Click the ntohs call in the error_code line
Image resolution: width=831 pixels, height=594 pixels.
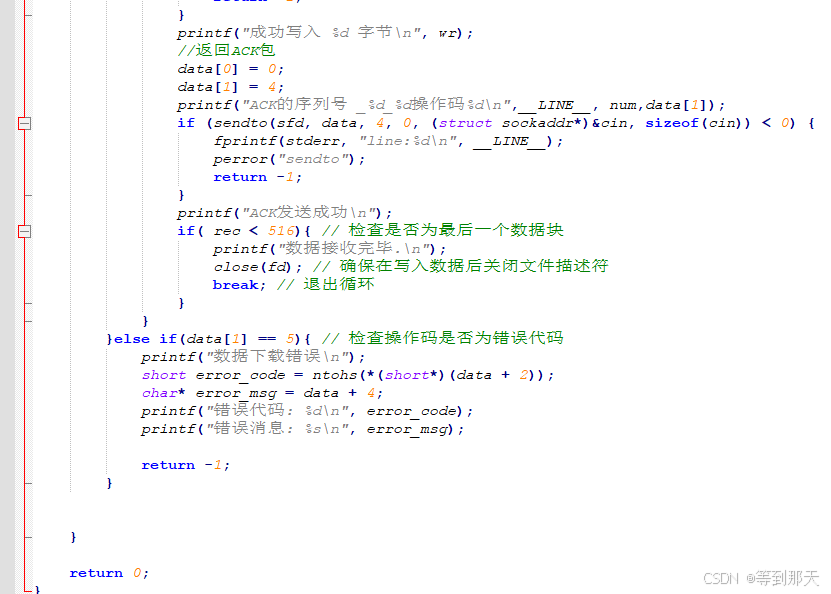[331, 374]
